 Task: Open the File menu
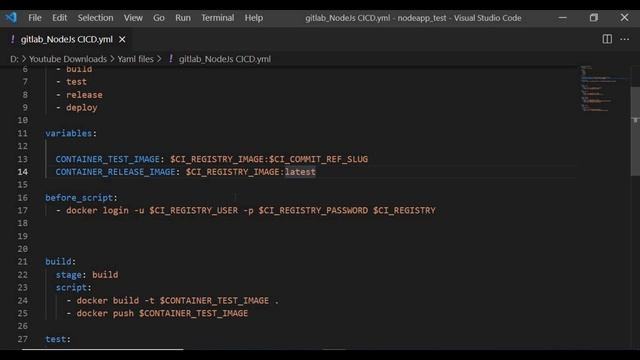point(35,18)
